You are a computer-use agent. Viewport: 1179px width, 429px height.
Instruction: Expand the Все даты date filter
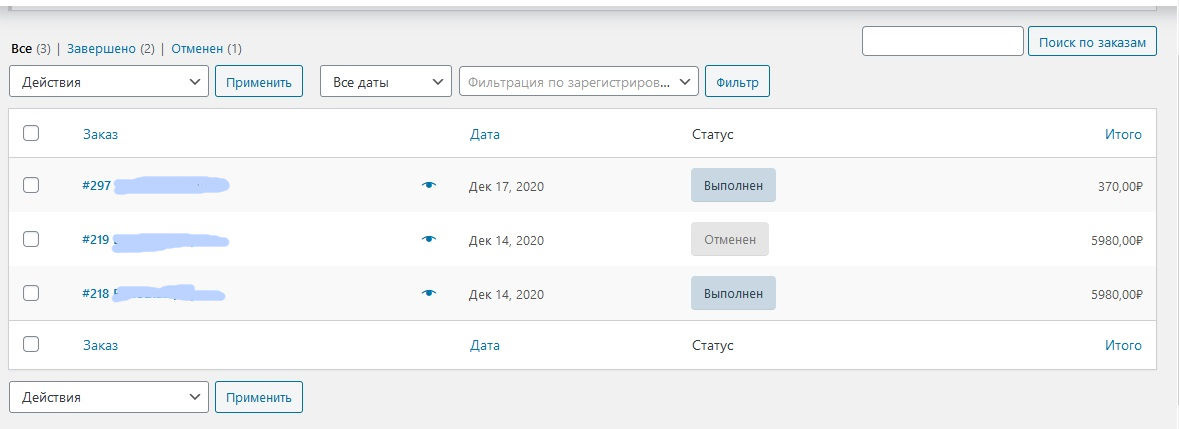tap(385, 82)
